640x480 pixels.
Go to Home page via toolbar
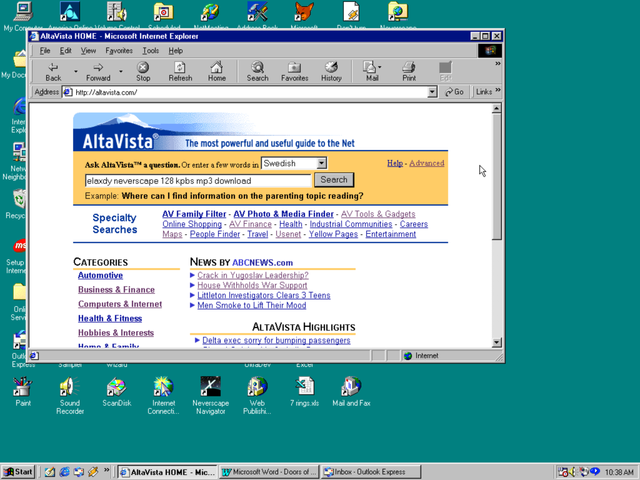217,71
